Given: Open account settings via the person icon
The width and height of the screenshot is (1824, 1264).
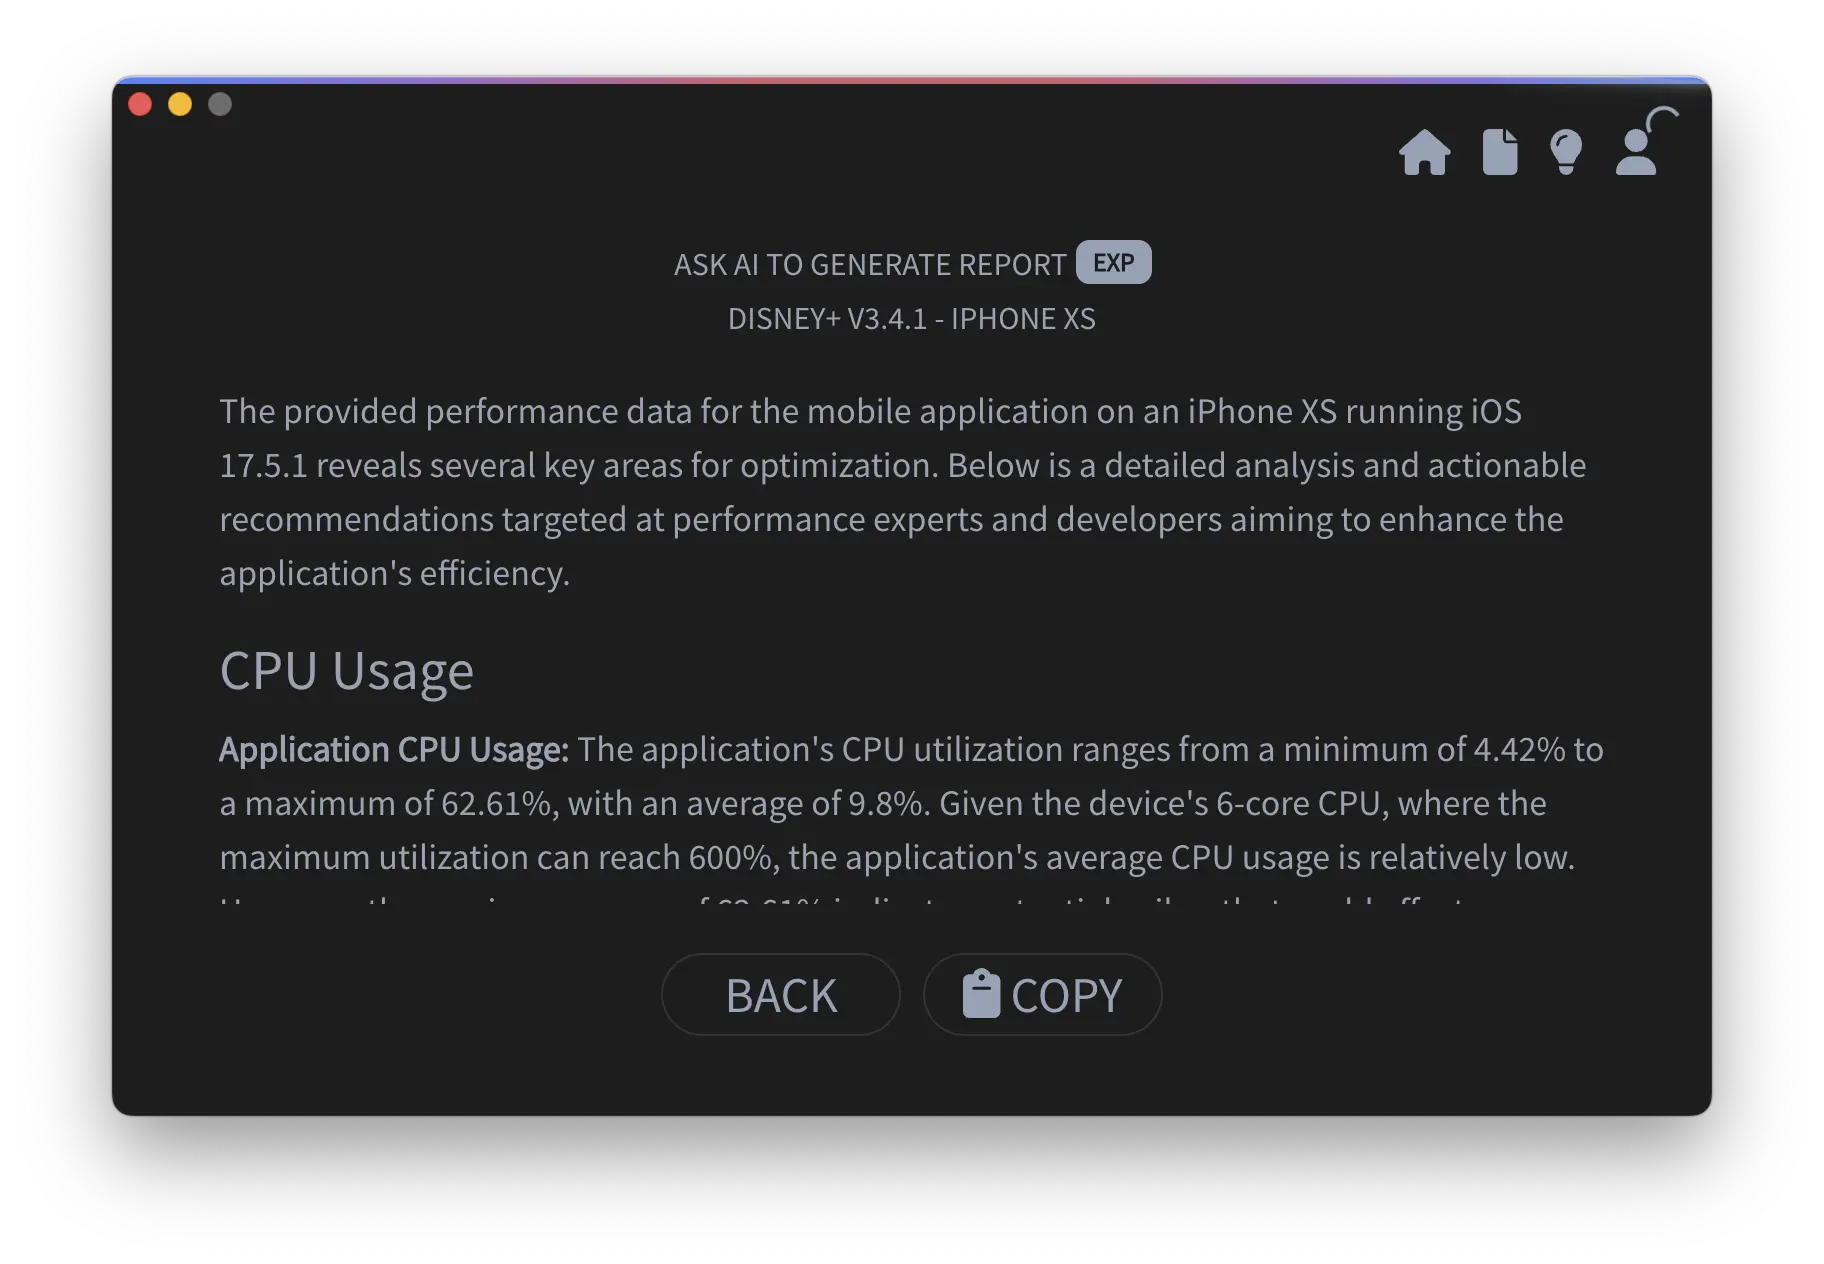Looking at the screenshot, I should pyautogui.click(x=1637, y=152).
